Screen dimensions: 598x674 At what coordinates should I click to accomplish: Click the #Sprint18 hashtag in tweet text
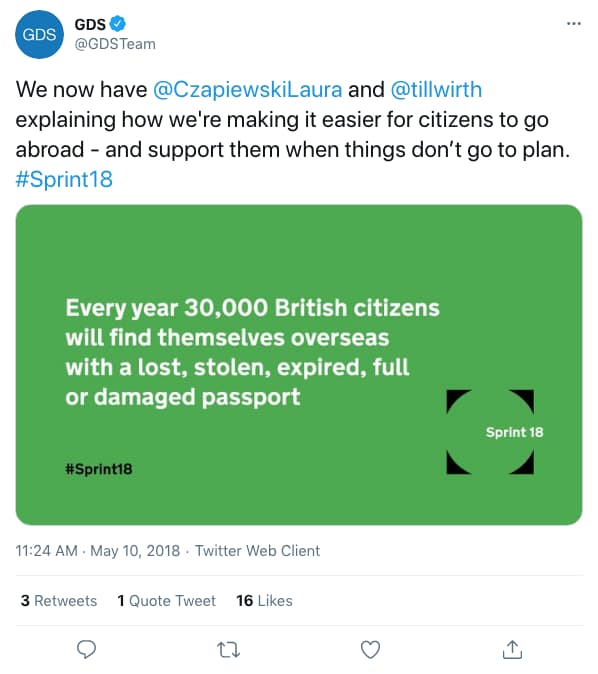point(64,179)
